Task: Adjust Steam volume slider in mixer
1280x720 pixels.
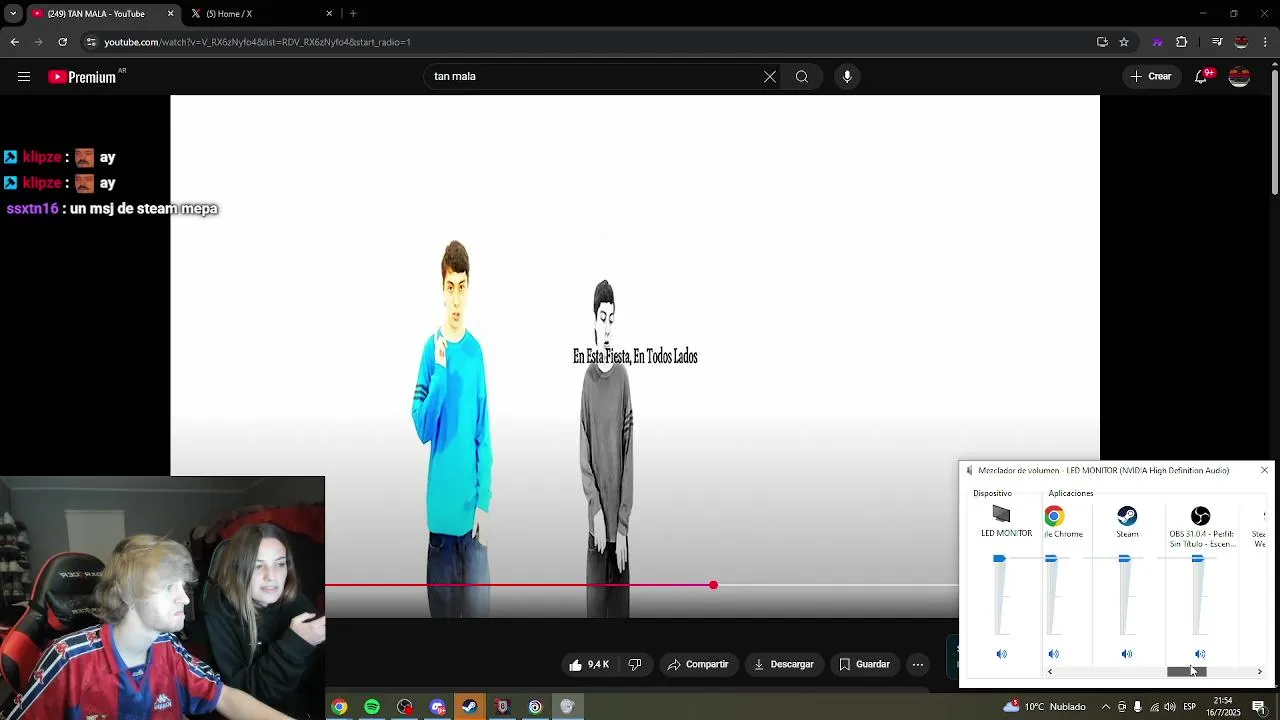Action: [1124, 559]
